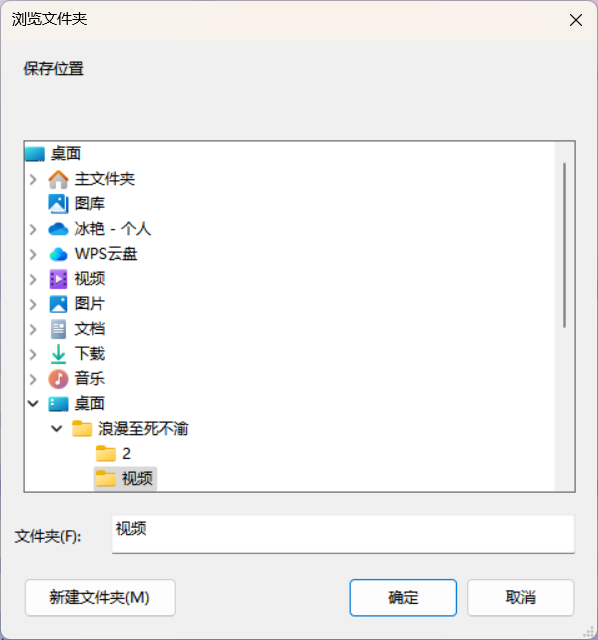
Task: Click the folder tree vertical scrollbar
Action: (x=565, y=245)
